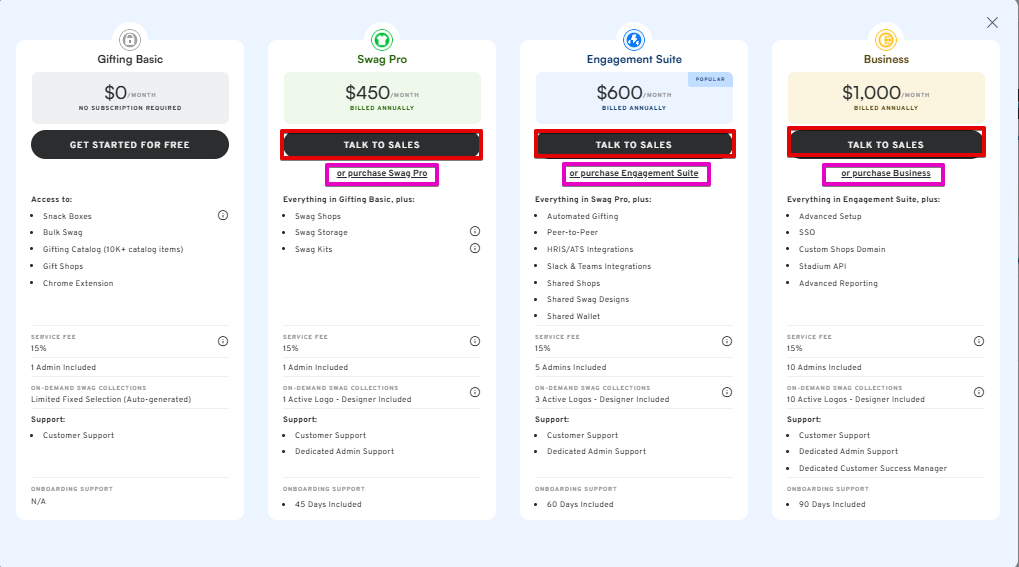Follow the 'or purchase Business' link
Image resolution: width=1019 pixels, height=567 pixels.
[886, 174]
